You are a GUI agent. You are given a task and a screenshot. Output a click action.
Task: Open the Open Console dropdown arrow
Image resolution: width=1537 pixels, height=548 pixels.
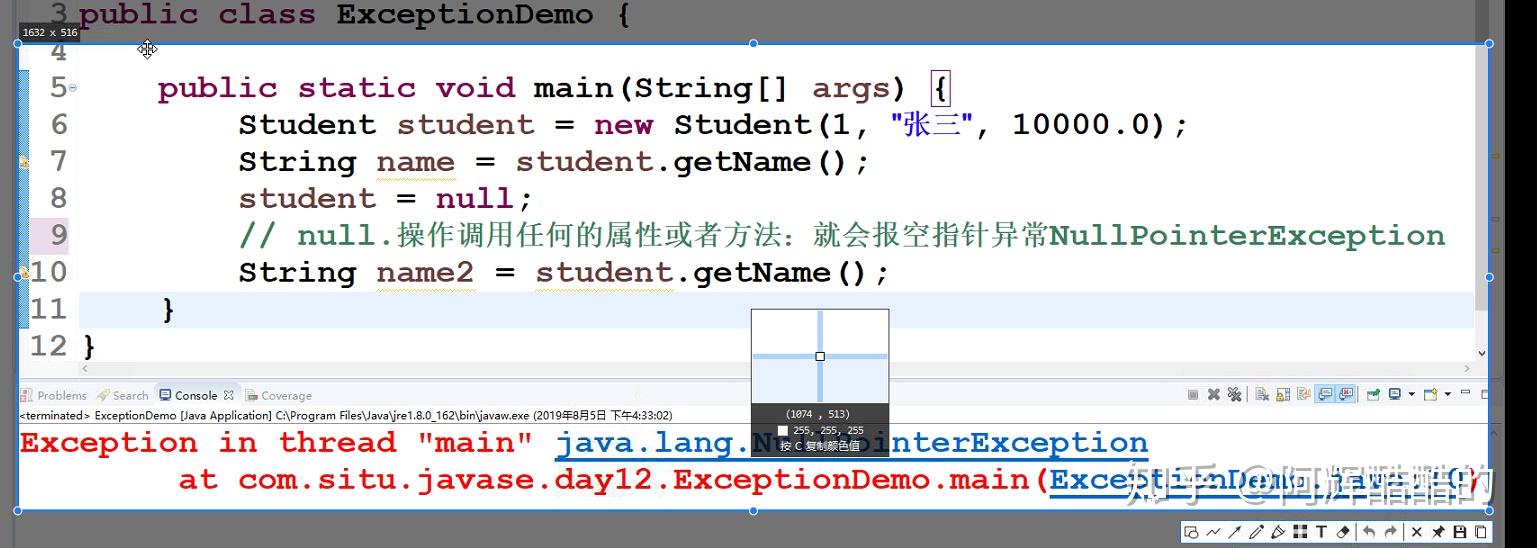[x=1448, y=394]
